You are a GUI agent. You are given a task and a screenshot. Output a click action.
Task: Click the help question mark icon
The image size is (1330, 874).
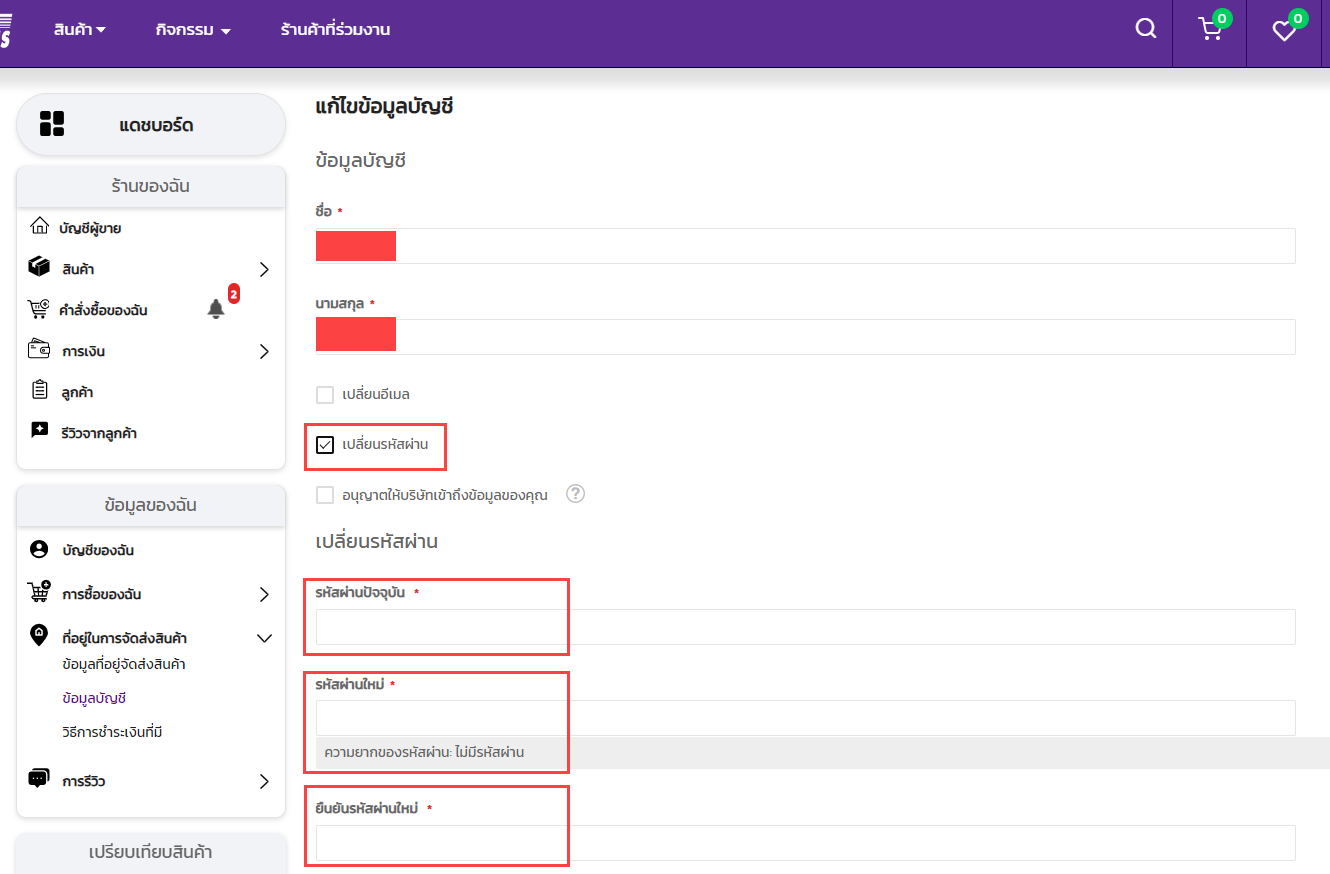pyautogui.click(x=575, y=494)
